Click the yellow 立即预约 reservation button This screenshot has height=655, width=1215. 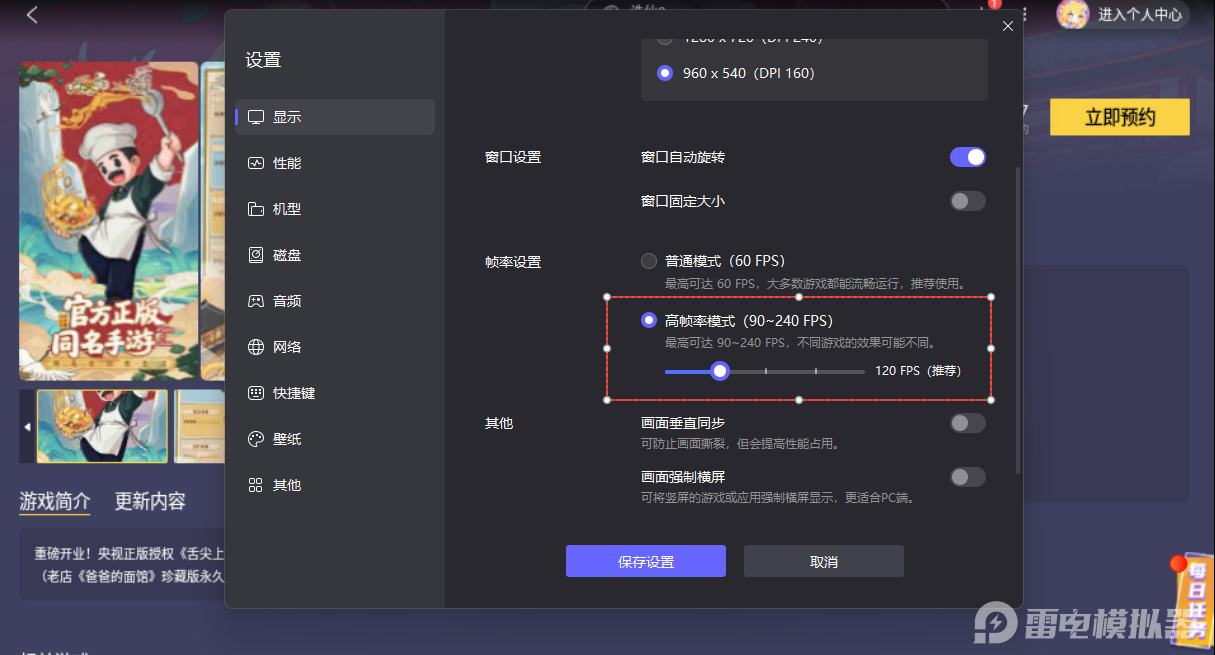1119,117
